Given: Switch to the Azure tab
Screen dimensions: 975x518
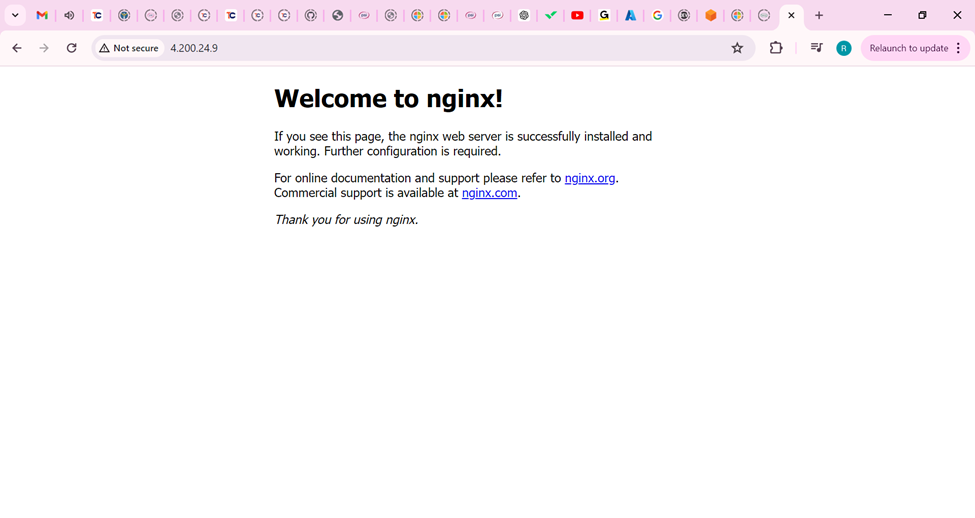Looking at the screenshot, I should tap(631, 16).
